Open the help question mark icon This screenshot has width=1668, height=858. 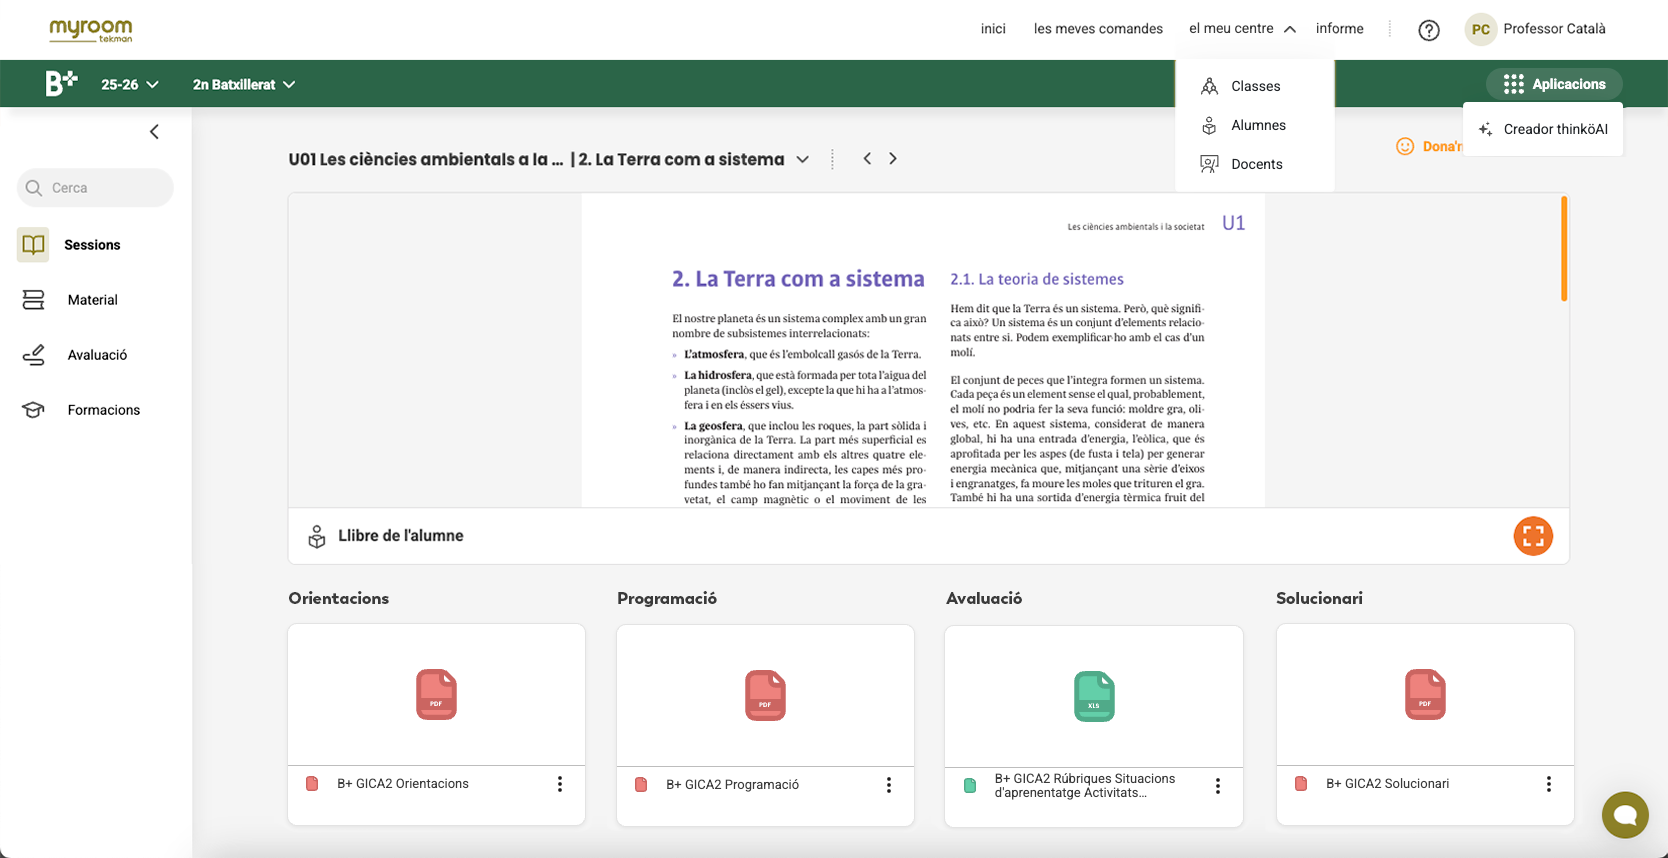(x=1429, y=30)
